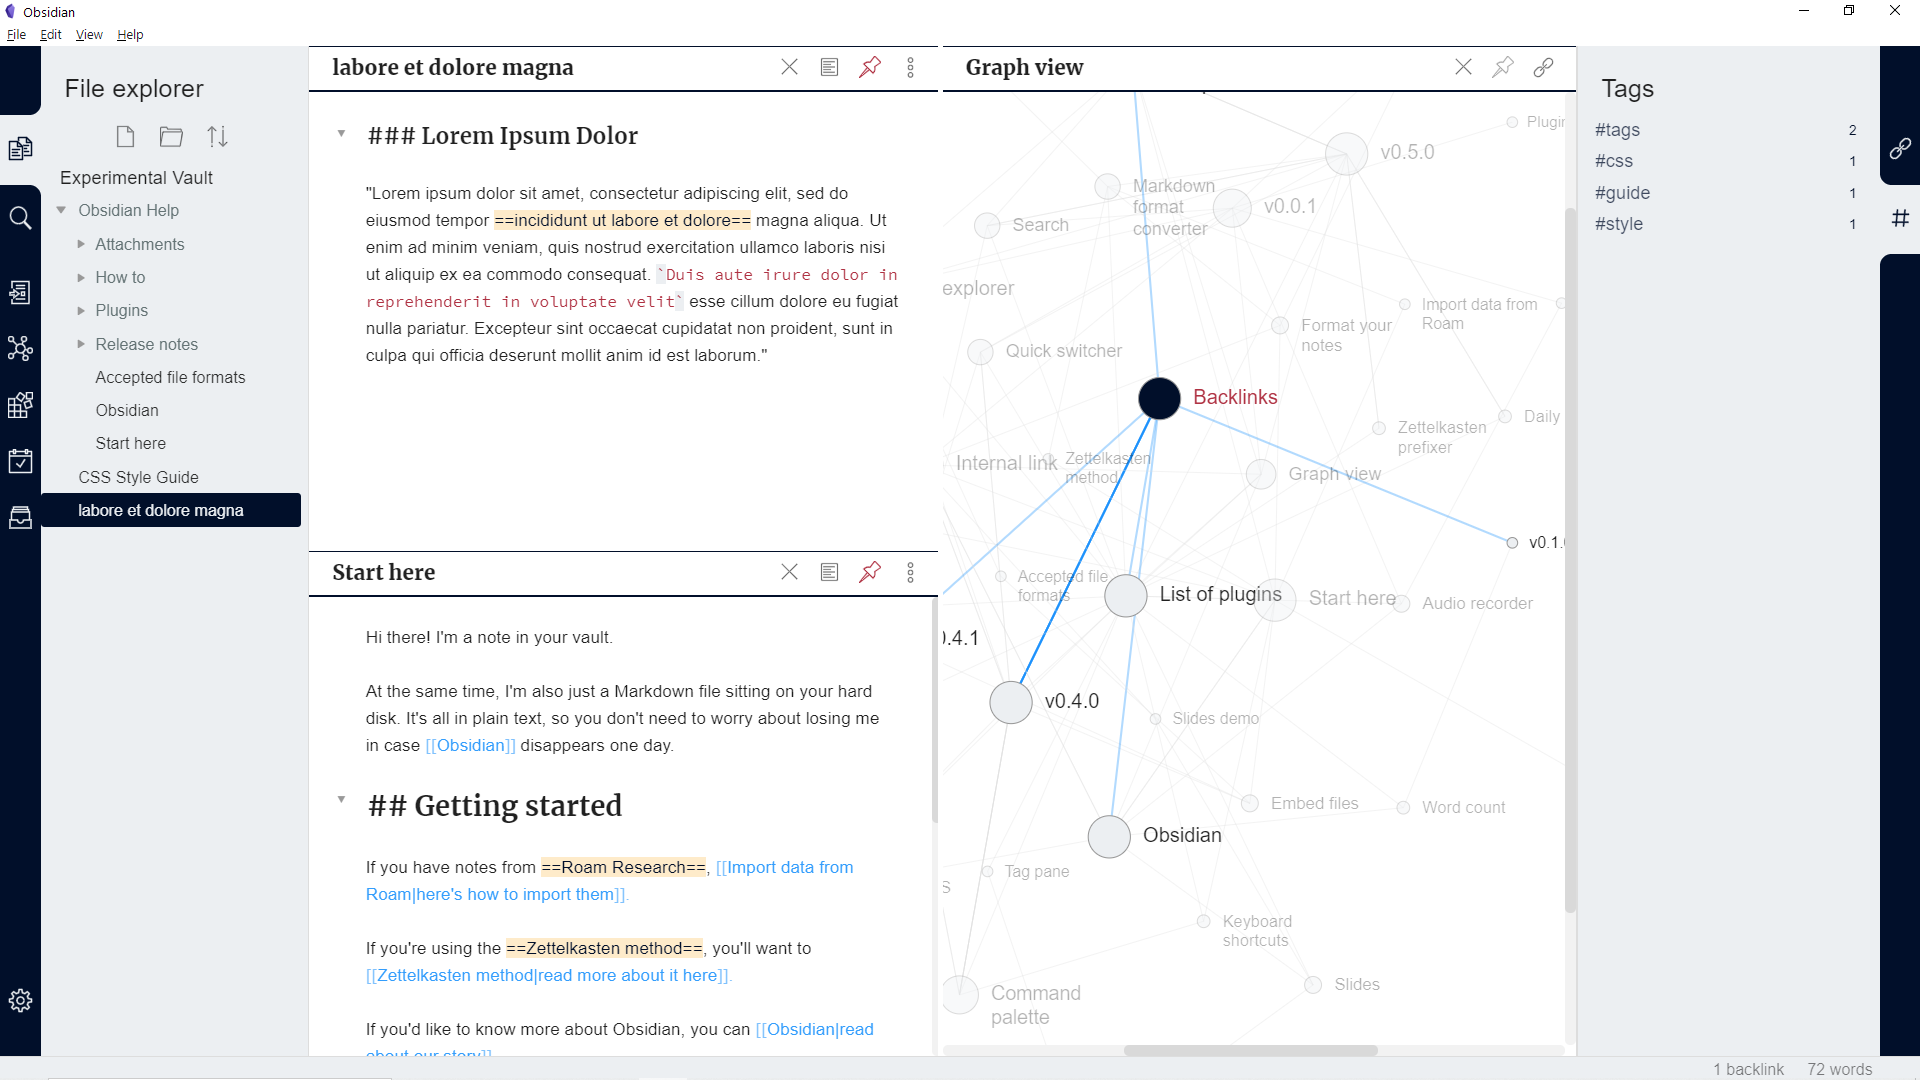Open more options for labore et dolore magna
1920x1080 pixels.
(910, 67)
